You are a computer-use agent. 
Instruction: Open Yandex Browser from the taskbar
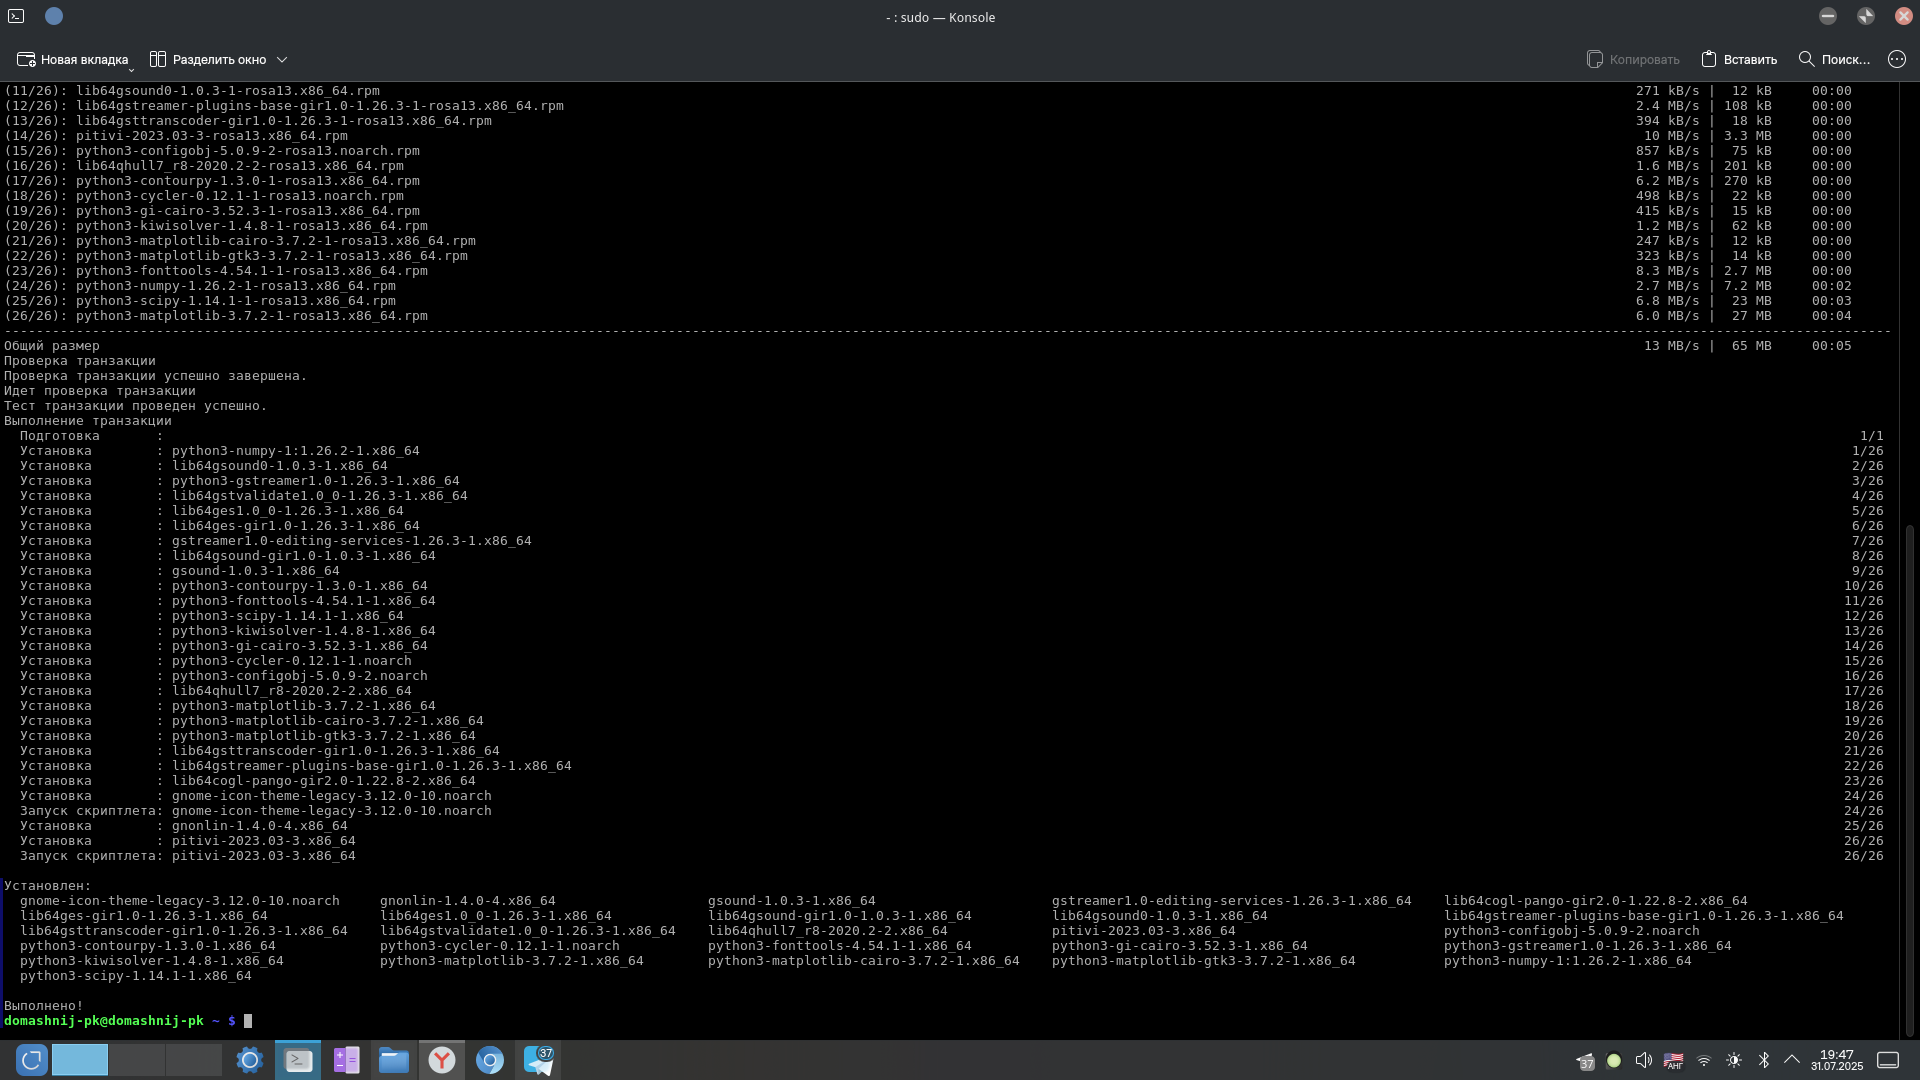pyautogui.click(x=442, y=1060)
